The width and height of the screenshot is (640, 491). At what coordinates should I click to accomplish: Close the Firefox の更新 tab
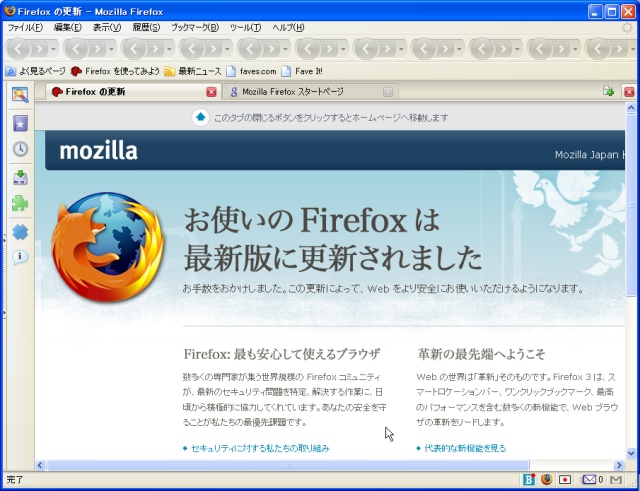211,92
